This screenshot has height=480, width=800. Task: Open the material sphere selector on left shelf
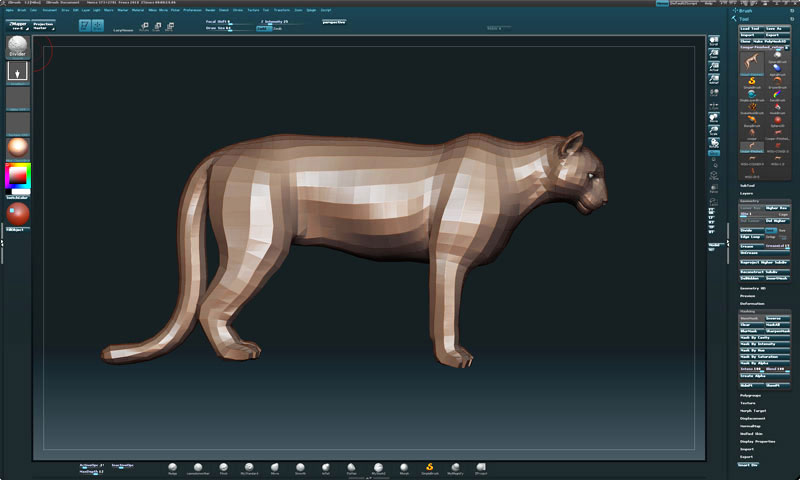17,148
